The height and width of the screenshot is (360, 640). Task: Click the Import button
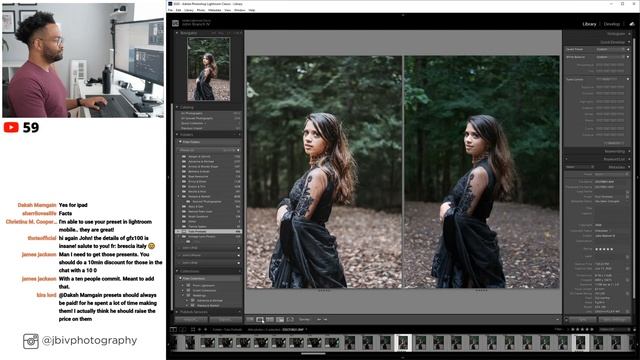[191, 320]
